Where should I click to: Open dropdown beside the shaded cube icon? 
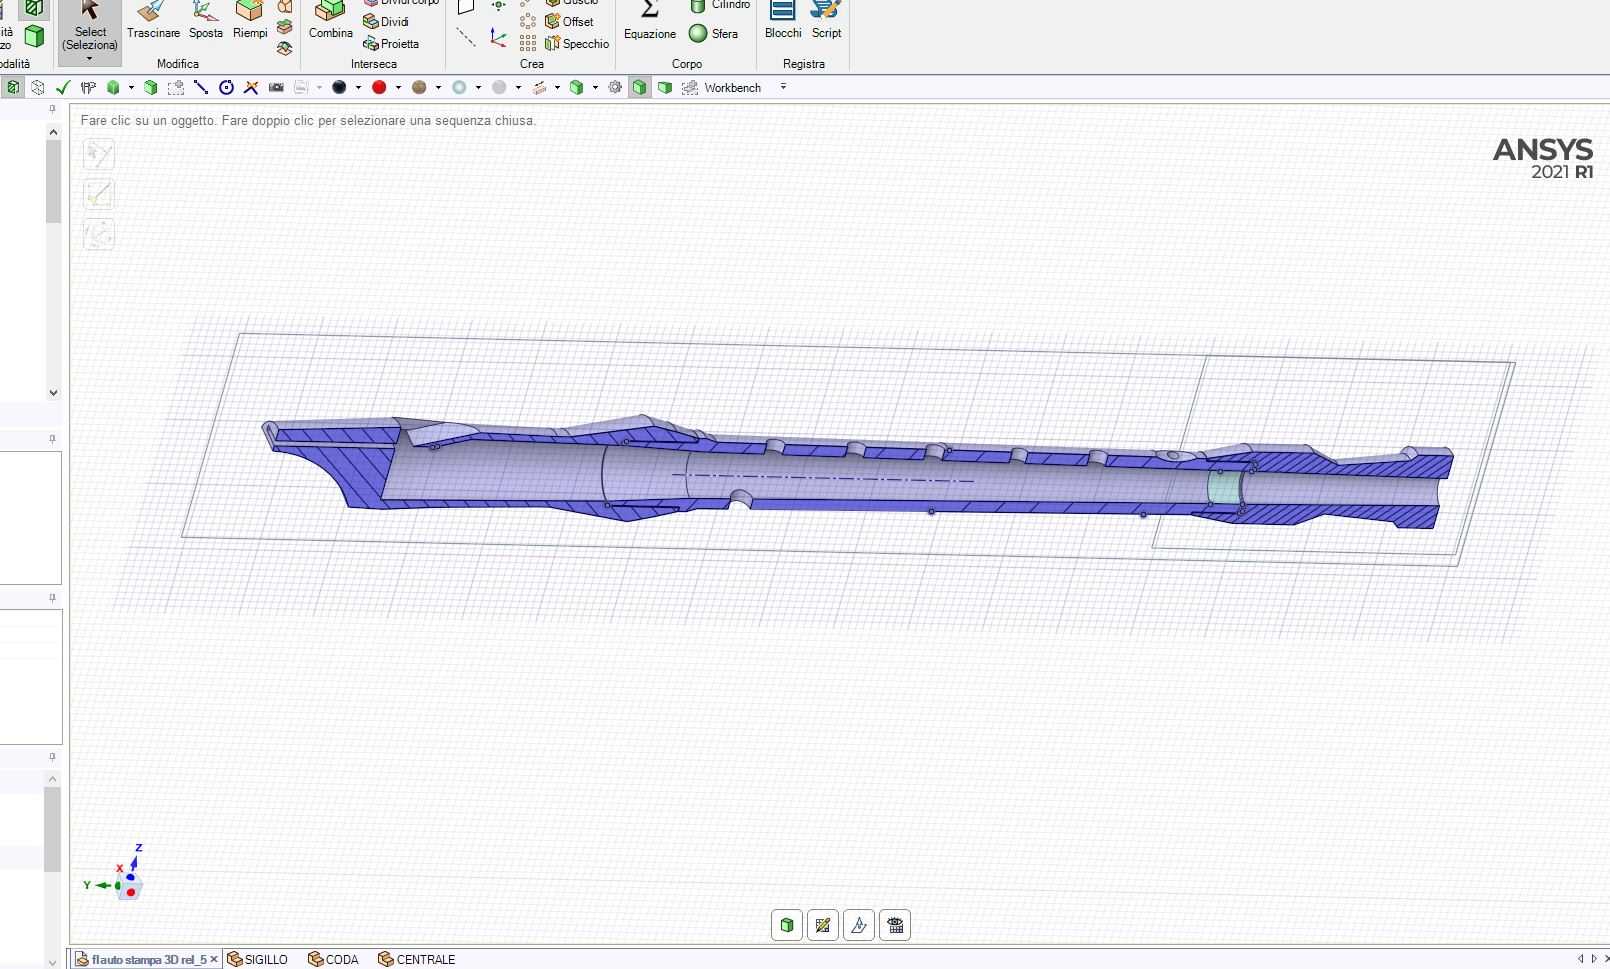click(131, 88)
